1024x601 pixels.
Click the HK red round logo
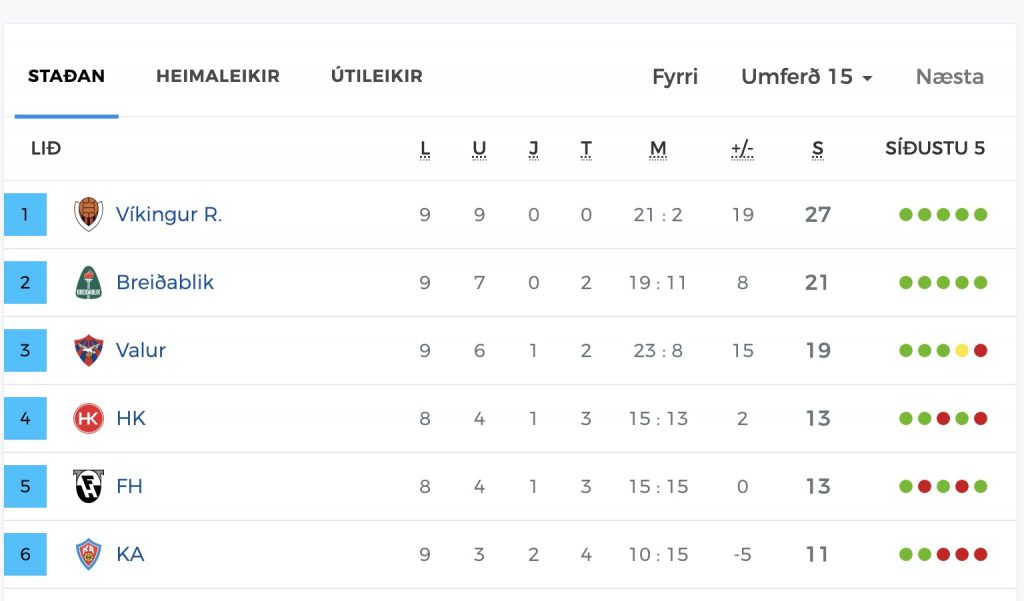pos(88,418)
